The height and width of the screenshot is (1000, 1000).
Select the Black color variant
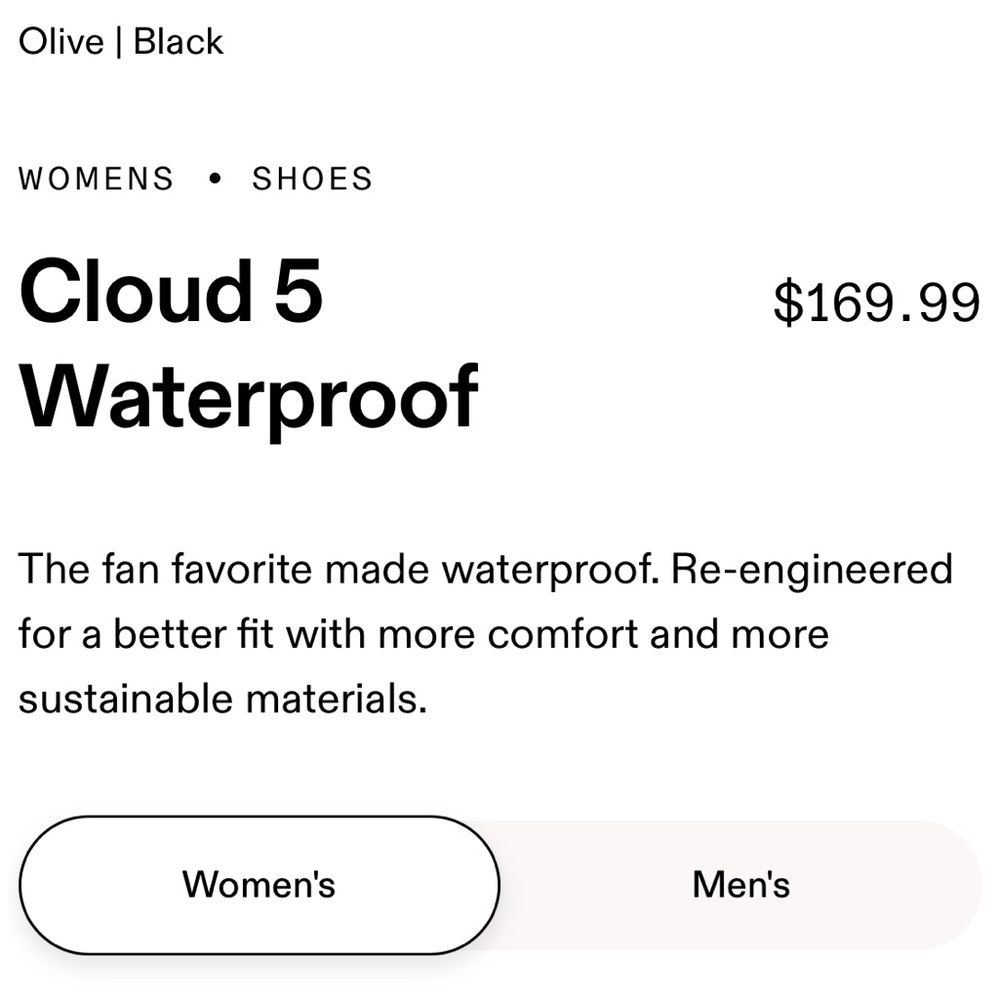180,41
